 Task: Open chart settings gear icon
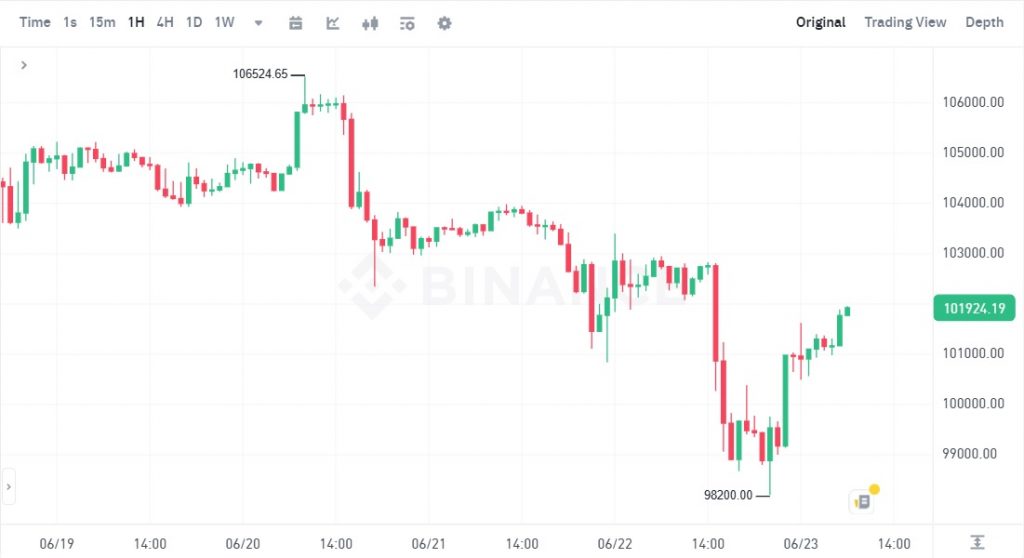click(444, 23)
